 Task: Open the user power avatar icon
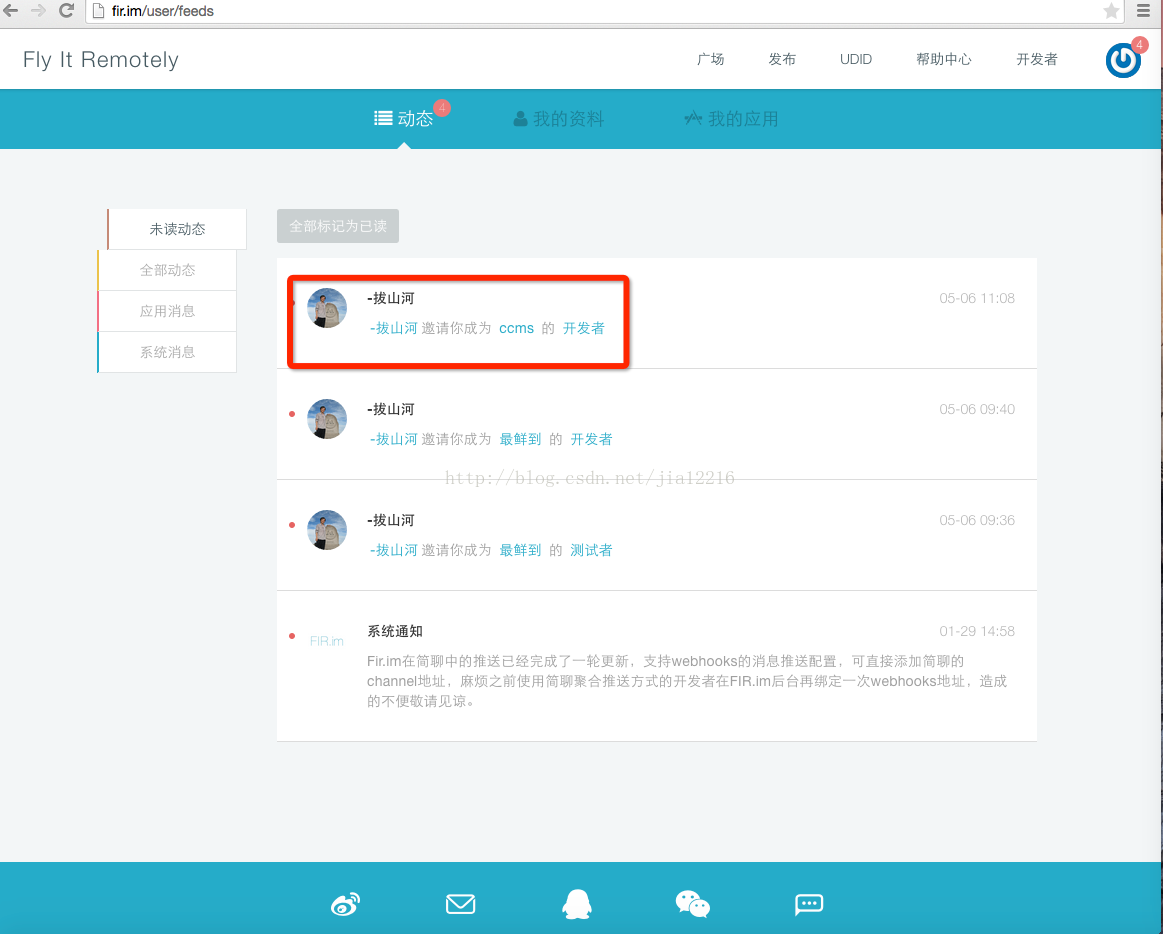pos(1123,61)
